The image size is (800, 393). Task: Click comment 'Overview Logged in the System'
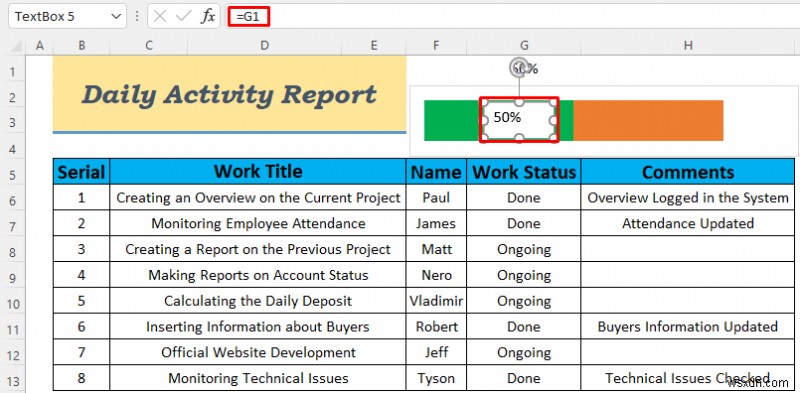688,198
